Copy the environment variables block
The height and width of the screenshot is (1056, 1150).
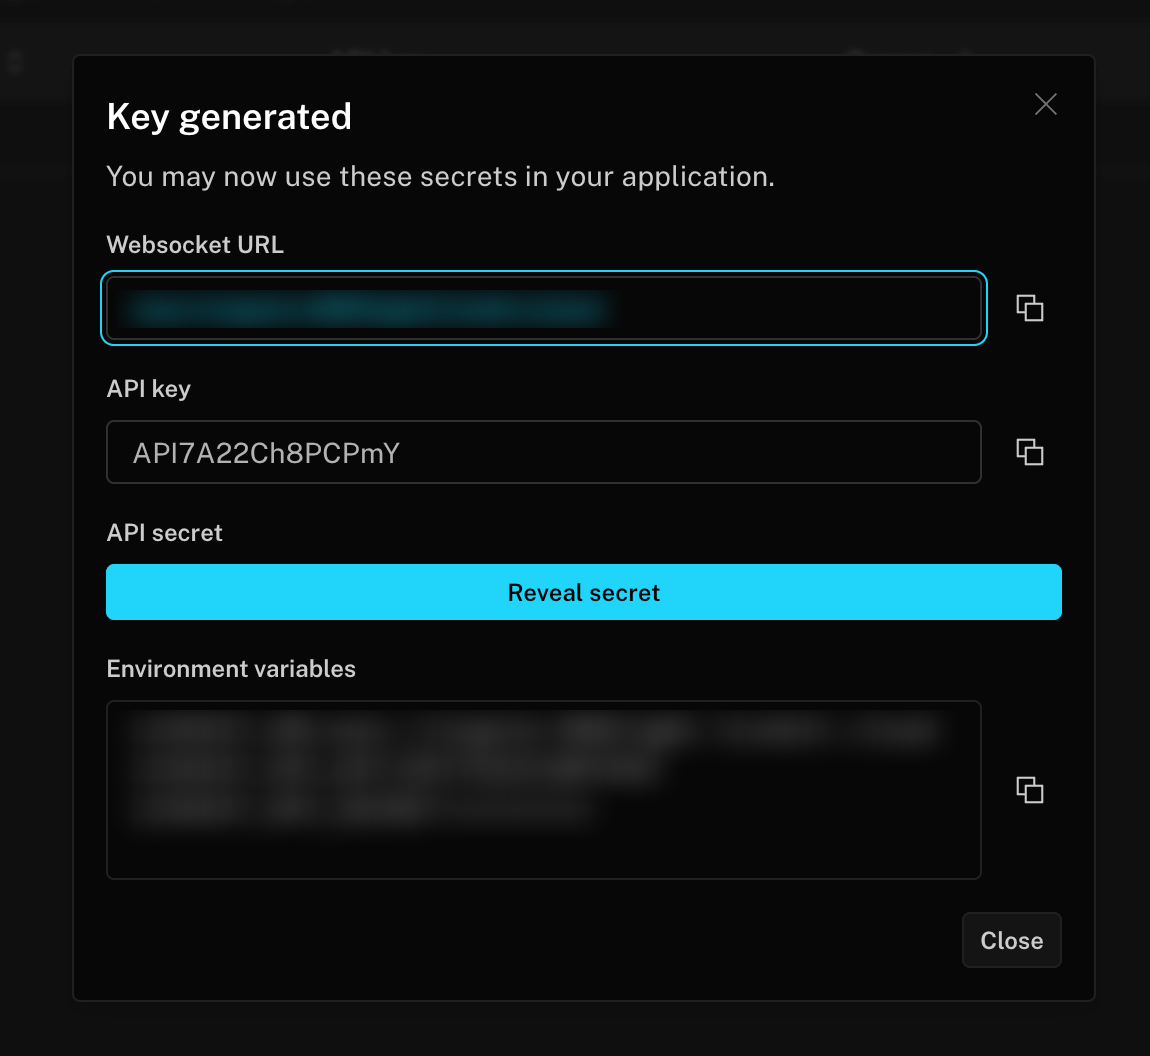(x=1029, y=790)
